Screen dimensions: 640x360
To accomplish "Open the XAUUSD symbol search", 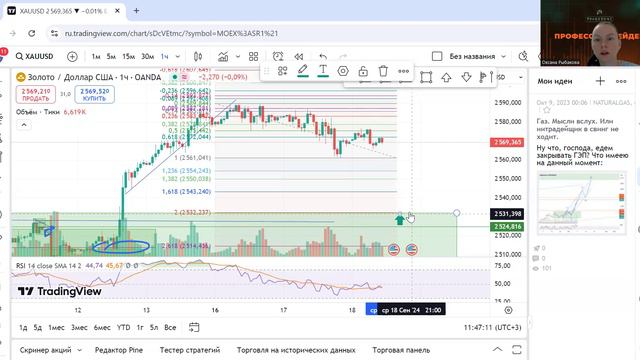I will [x=35, y=56].
